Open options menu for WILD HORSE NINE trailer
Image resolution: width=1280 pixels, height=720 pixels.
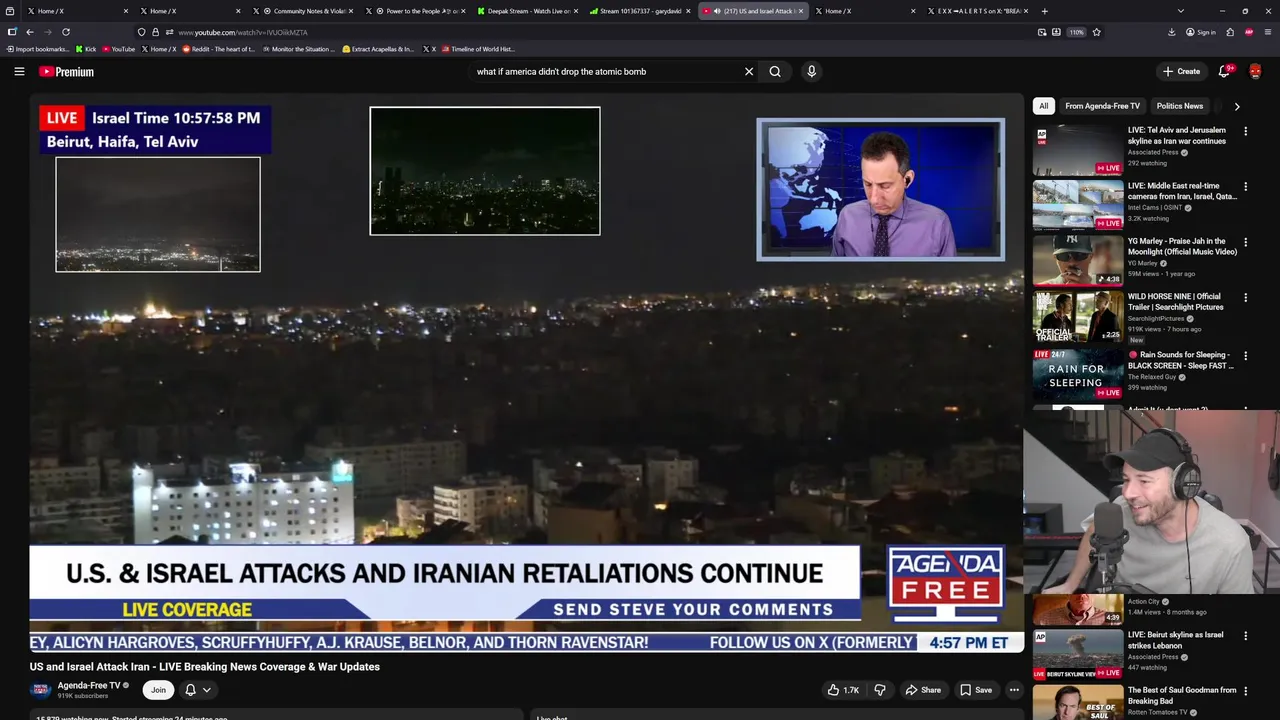1245,297
